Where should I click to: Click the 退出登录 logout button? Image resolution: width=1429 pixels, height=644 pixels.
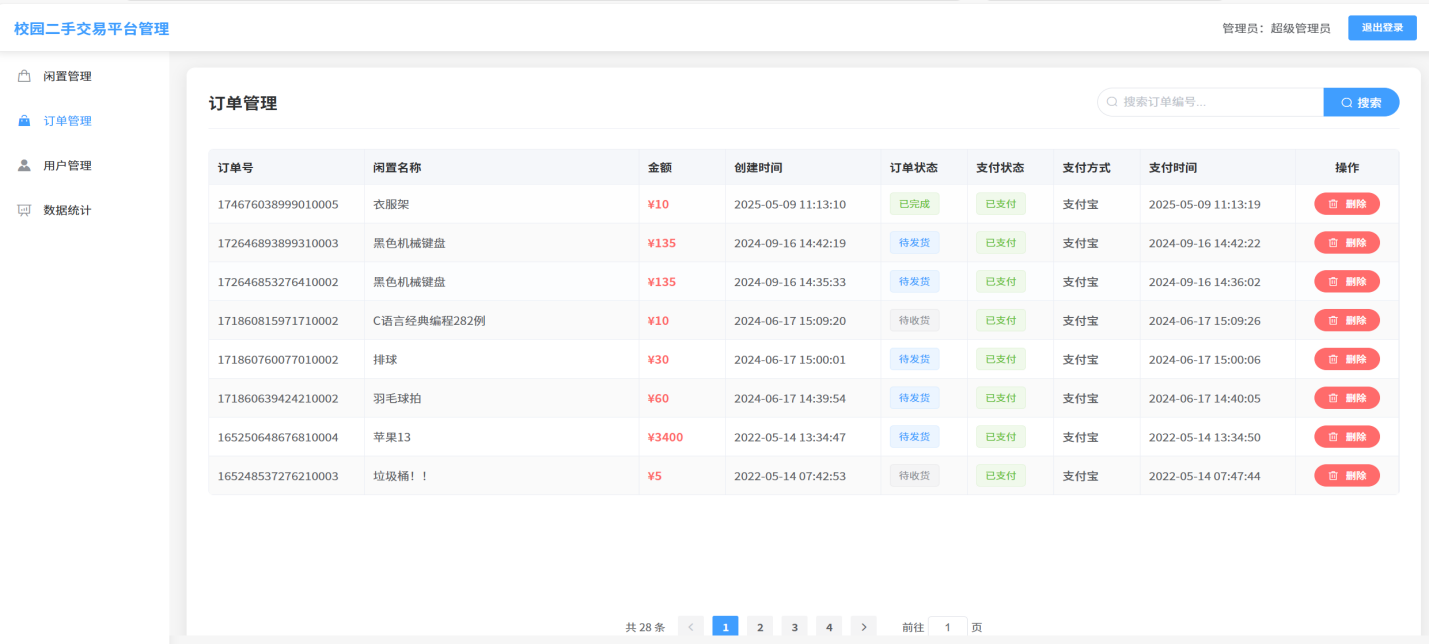[x=1382, y=28]
